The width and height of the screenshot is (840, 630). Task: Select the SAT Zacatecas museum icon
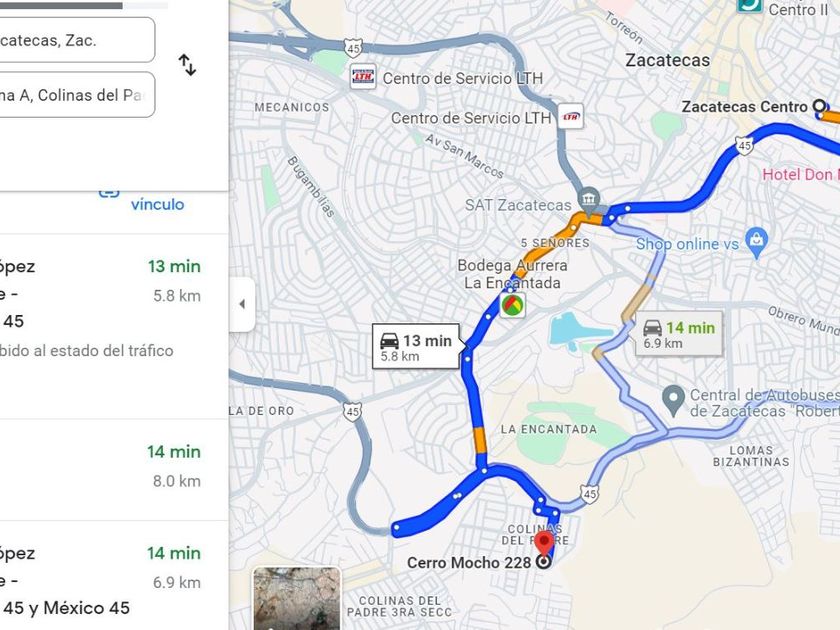click(x=589, y=199)
